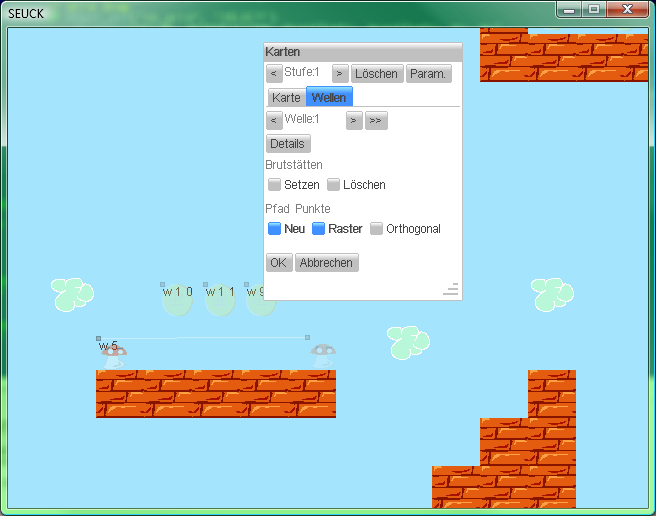This screenshot has height=516, width=656.
Task: Click the Löschen button beside Stufe
Action: pos(377,74)
